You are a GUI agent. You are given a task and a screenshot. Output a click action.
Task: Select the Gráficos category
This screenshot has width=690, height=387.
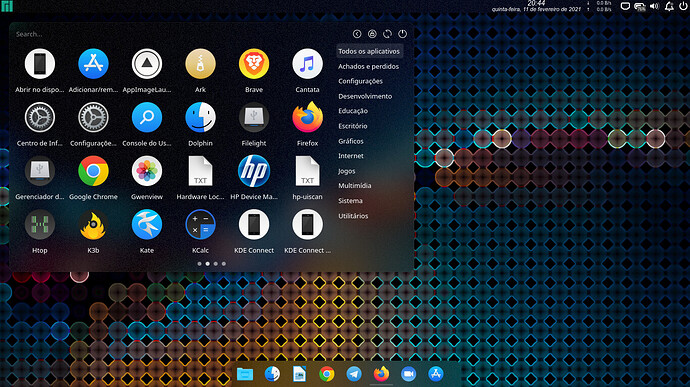pyautogui.click(x=351, y=141)
